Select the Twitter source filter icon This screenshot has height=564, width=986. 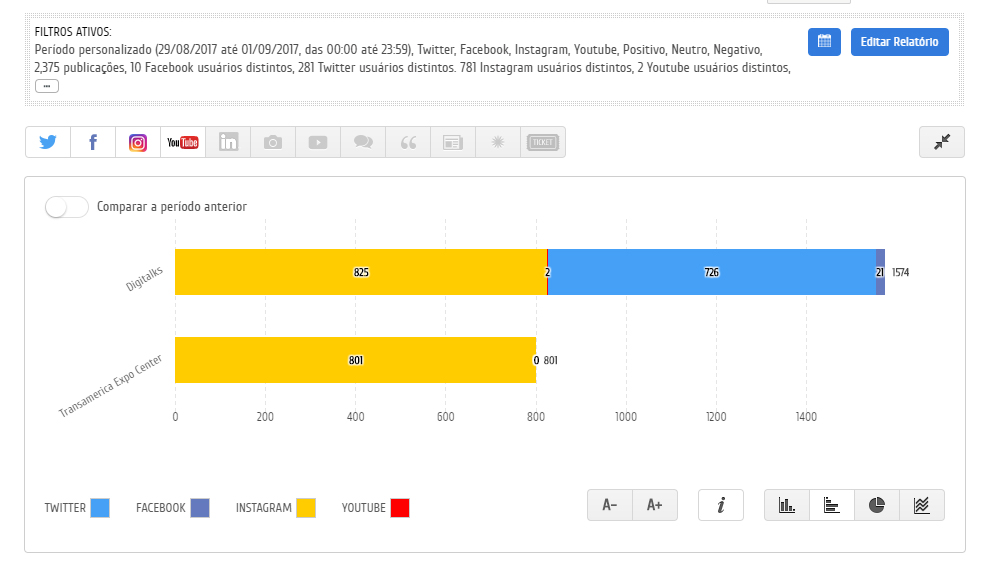pos(48,142)
